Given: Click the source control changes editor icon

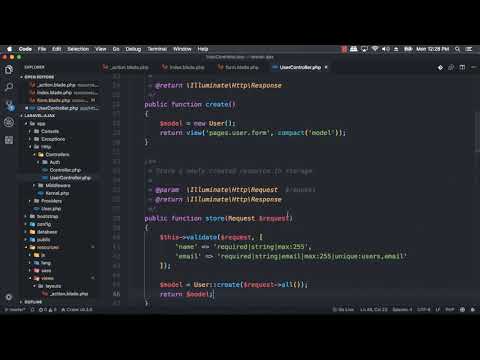Looking at the screenshot, I should coord(440,68).
